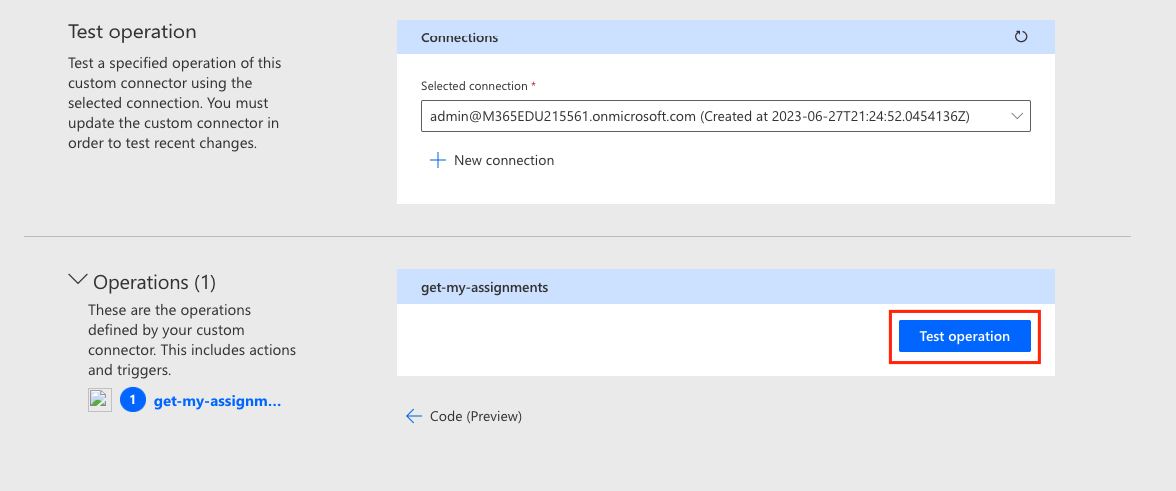Screen dimensions: 1176x491
Task: Click the empty white area below New connection
Action: click(725, 189)
